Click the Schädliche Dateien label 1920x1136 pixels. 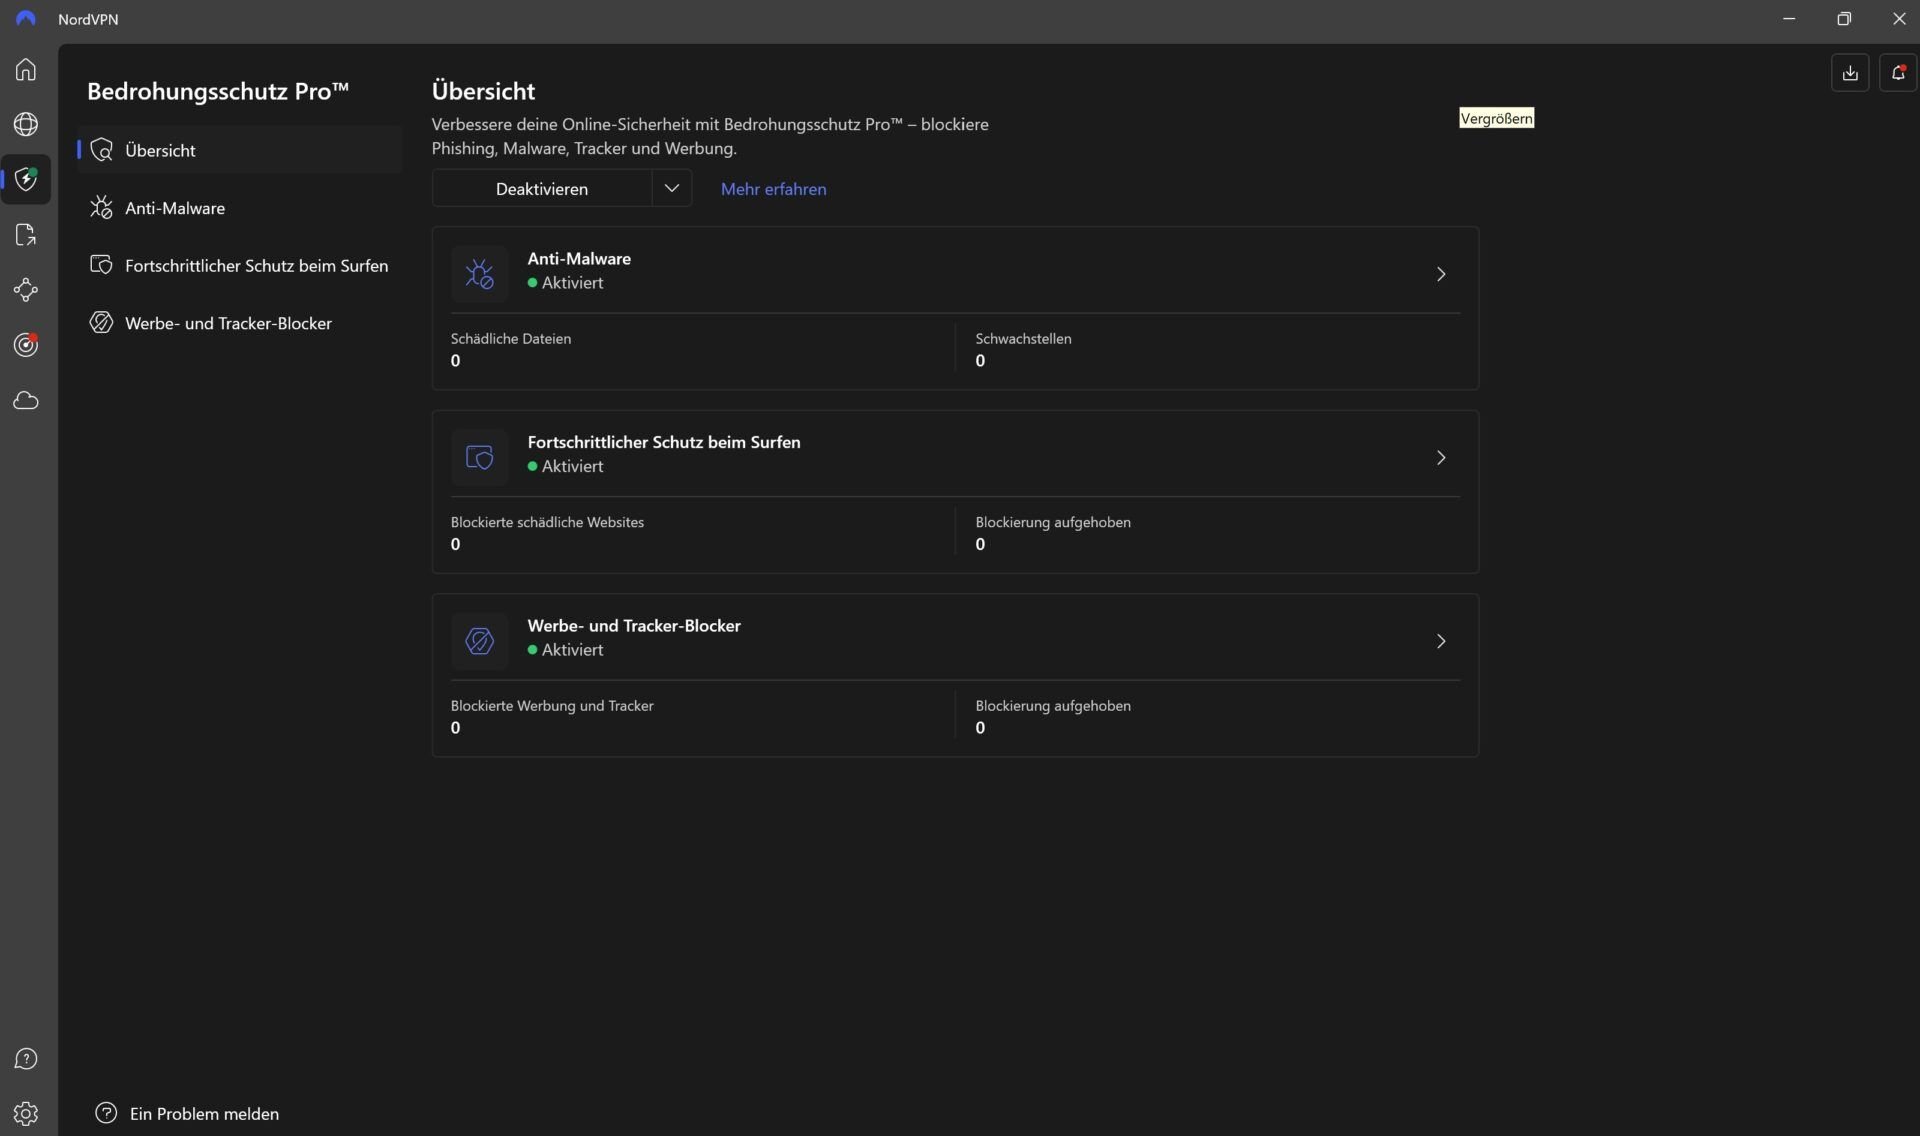511,338
